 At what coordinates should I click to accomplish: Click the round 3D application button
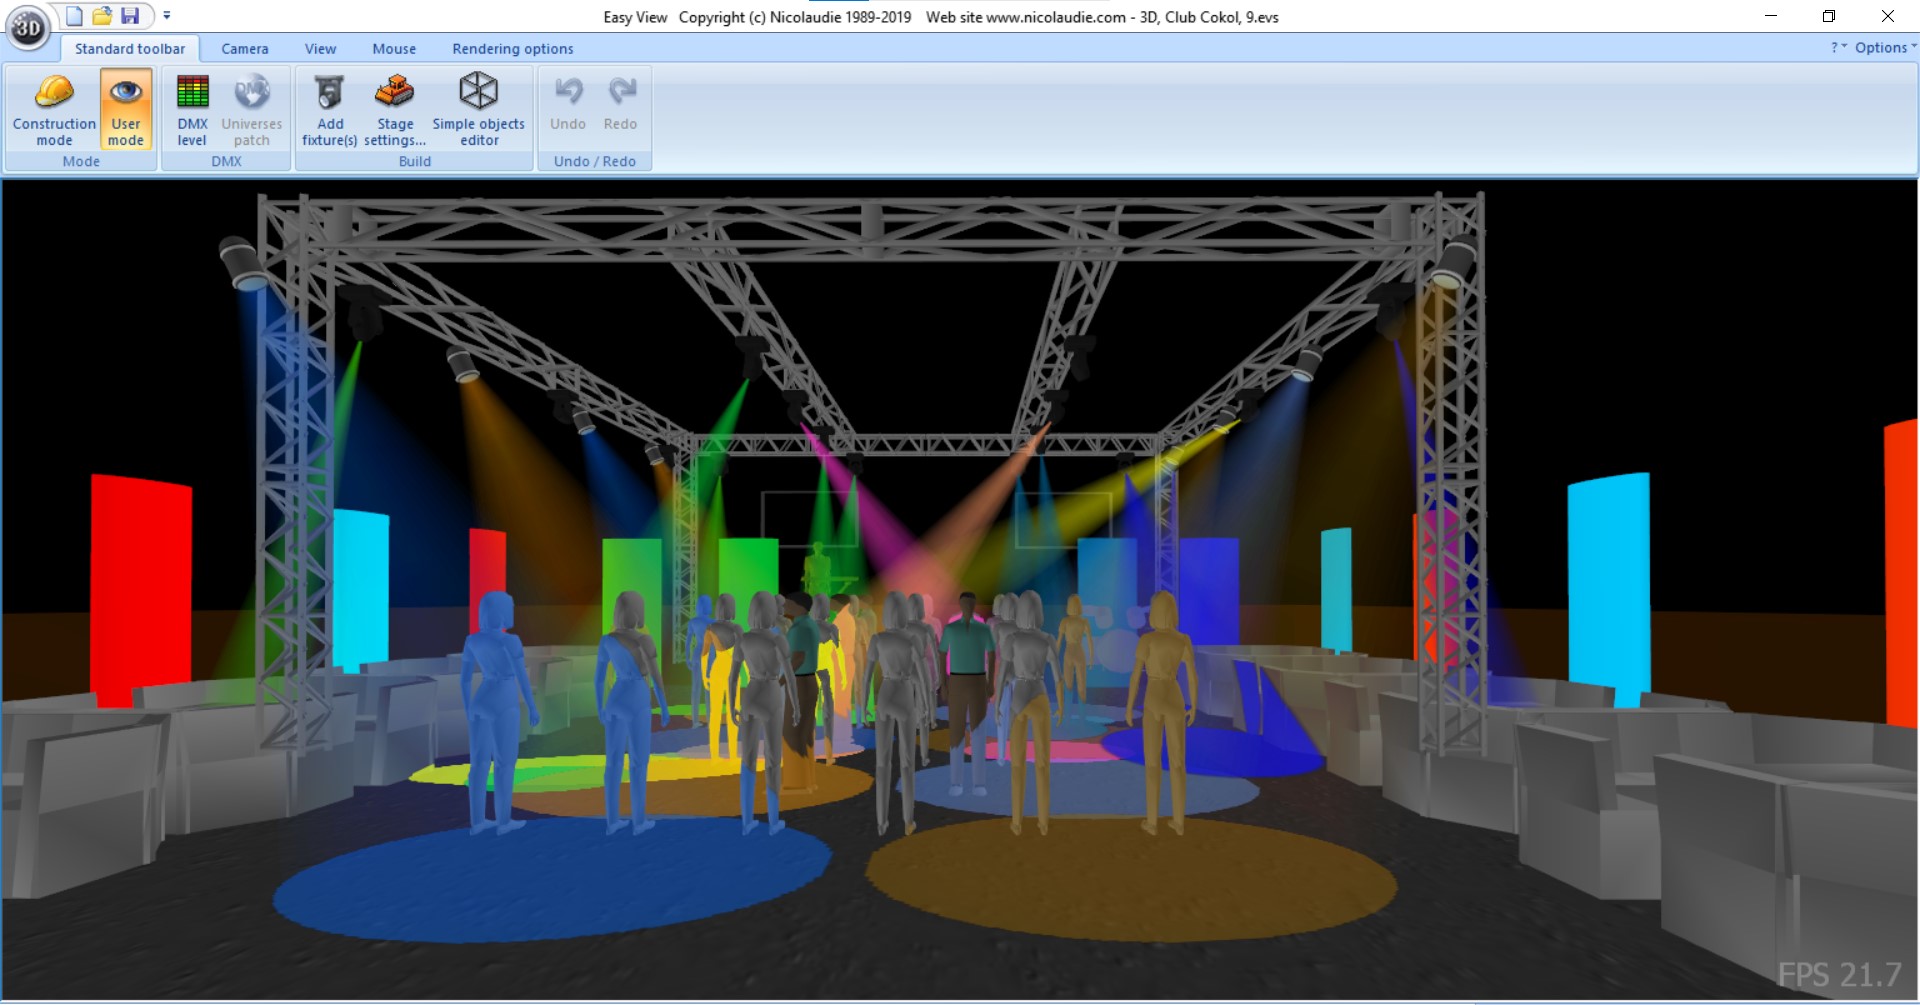click(27, 27)
